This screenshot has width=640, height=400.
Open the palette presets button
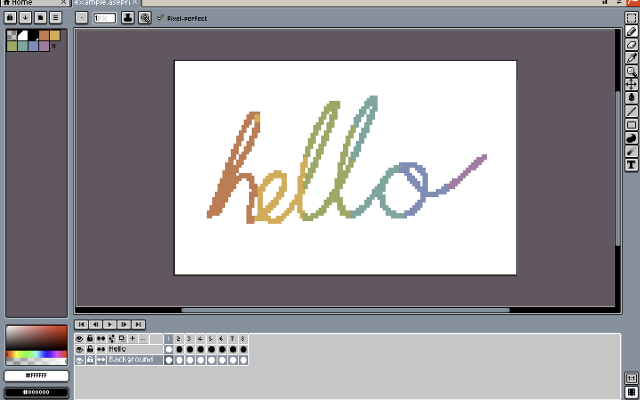pyautogui.click(x=40, y=18)
